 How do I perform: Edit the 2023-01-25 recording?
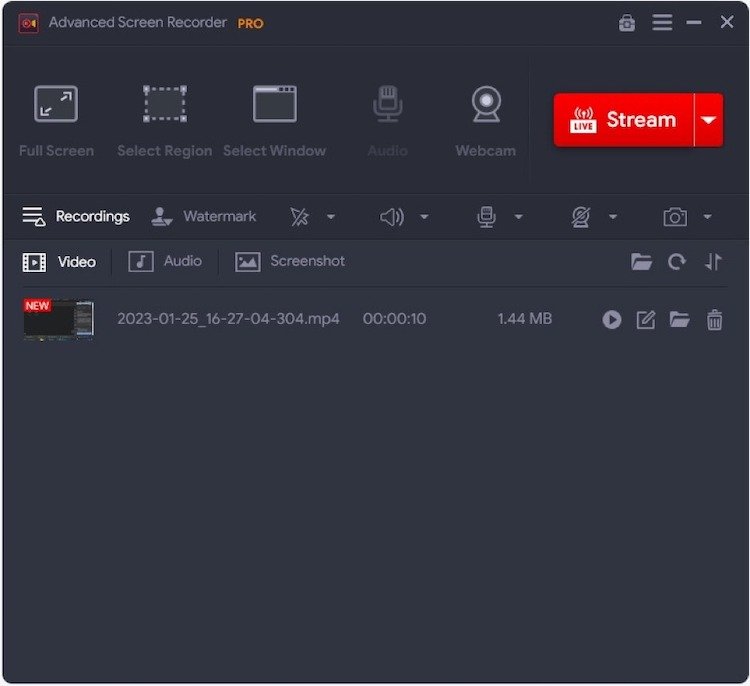click(646, 320)
